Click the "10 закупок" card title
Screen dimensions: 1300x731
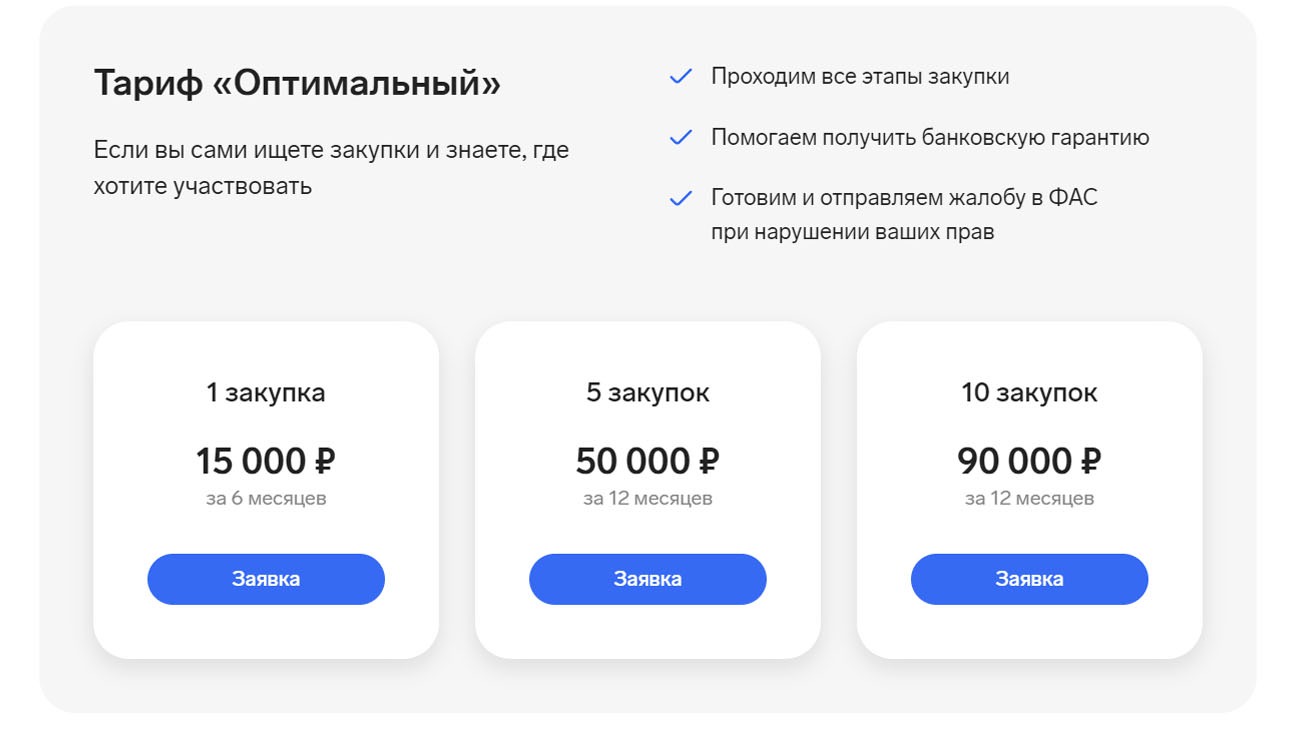point(1029,393)
